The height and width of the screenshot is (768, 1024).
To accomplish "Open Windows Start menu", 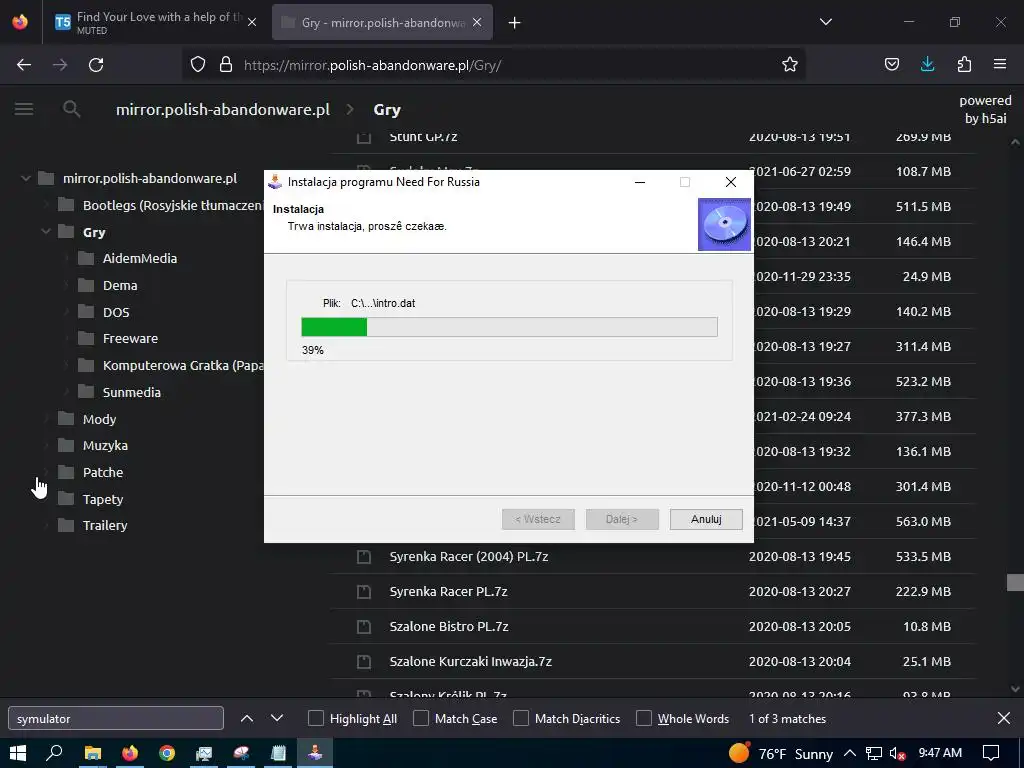I will click(x=18, y=753).
